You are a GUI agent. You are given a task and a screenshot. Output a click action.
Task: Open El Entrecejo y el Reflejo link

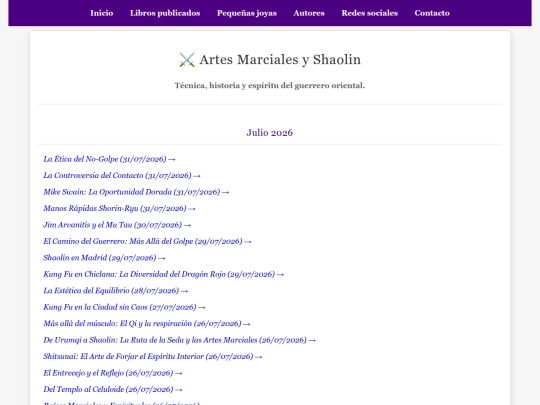[x=113, y=373]
